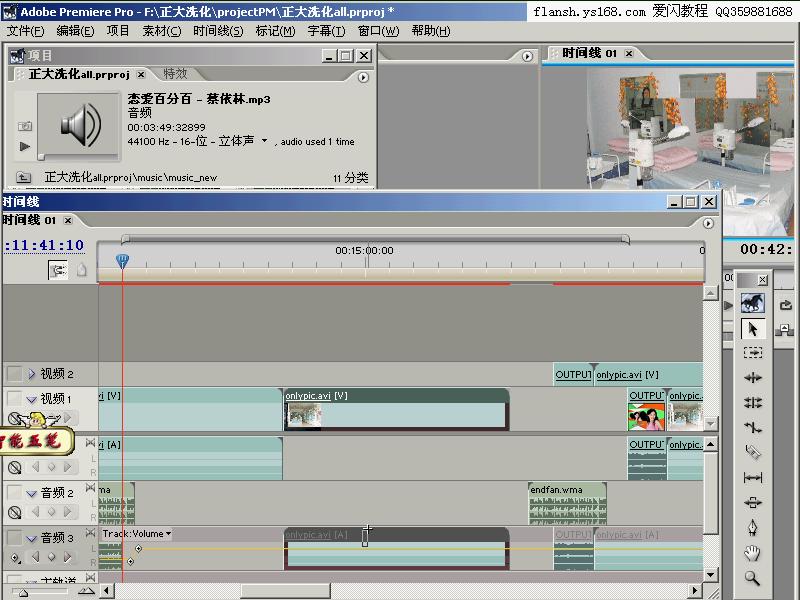This screenshot has height=600, width=800.
Task: Select the Ripple Edit tool
Action: 753,378
